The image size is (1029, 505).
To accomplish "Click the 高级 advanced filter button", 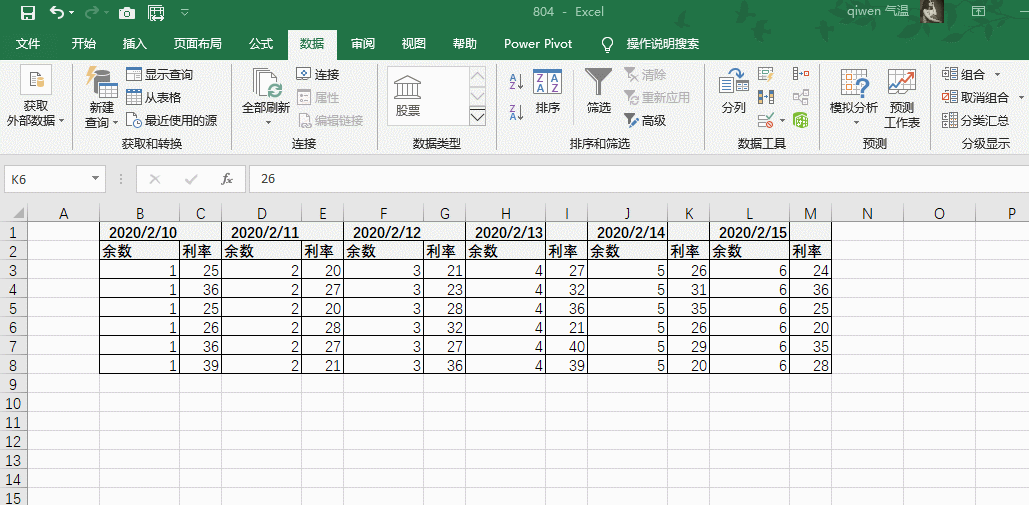I will tap(645, 120).
